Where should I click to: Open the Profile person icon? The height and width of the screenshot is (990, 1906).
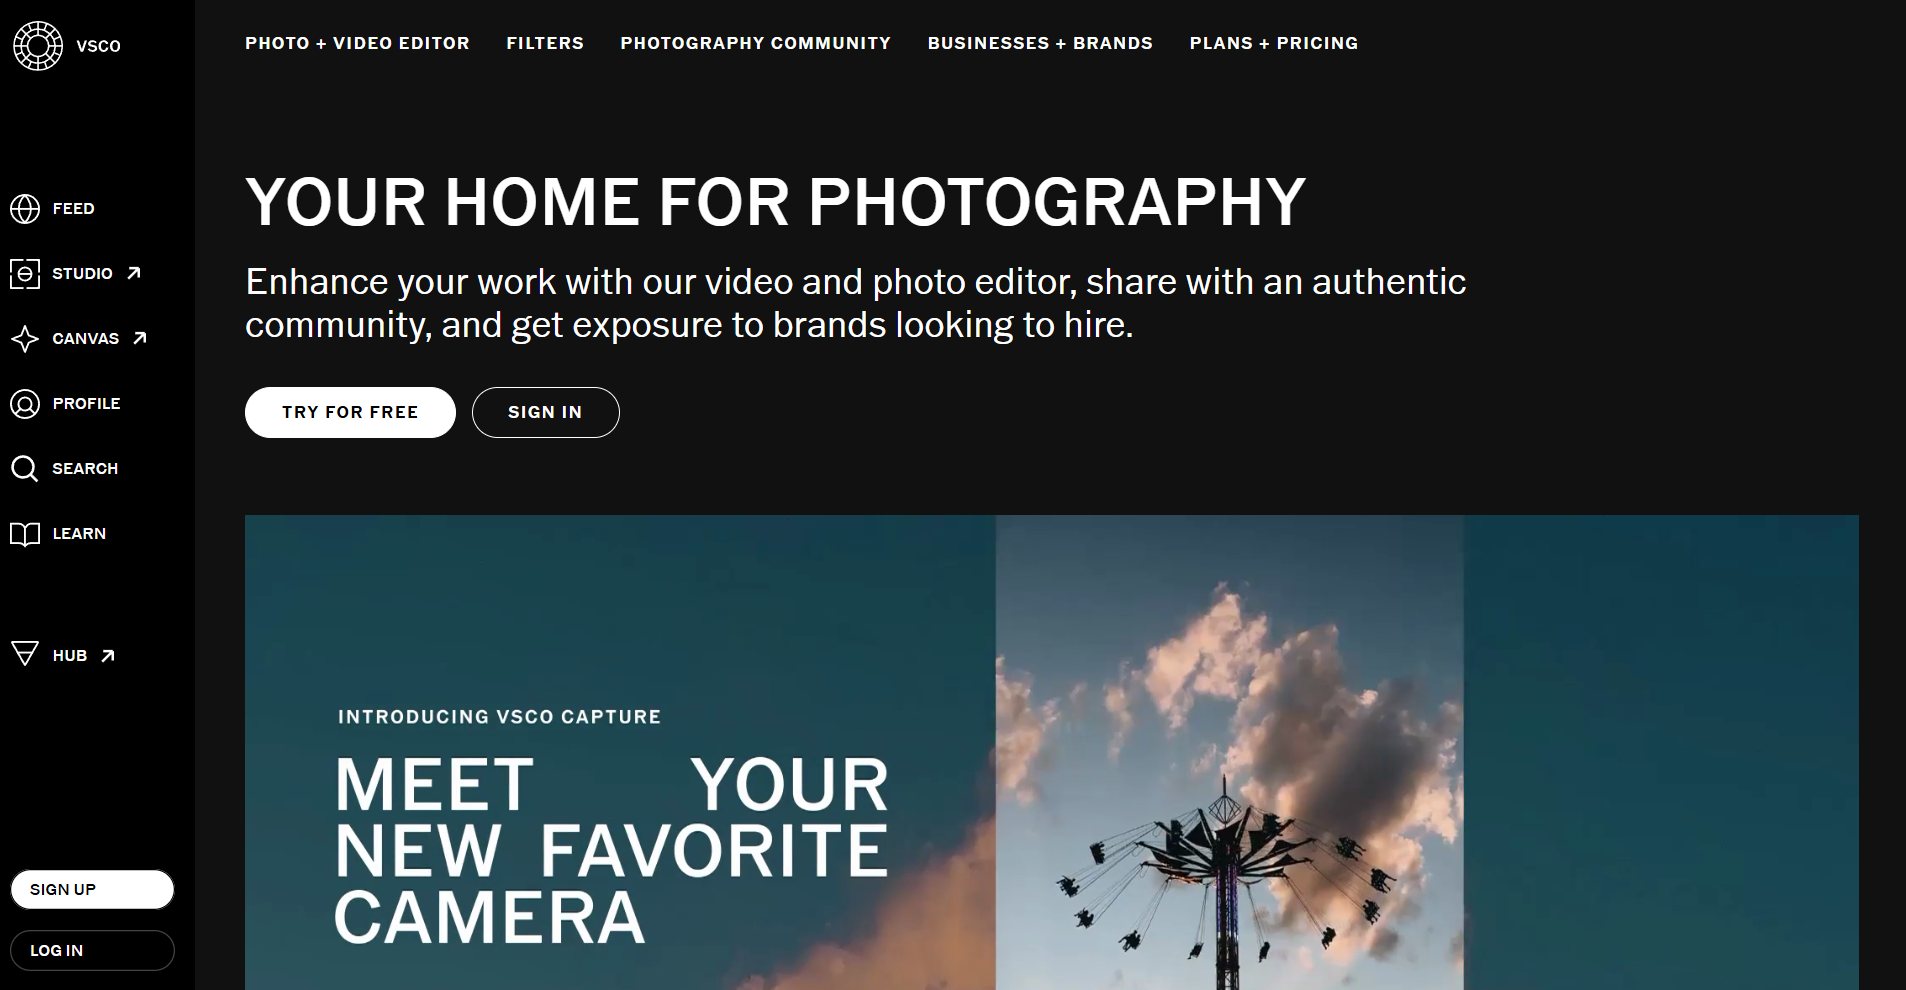click(25, 404)
